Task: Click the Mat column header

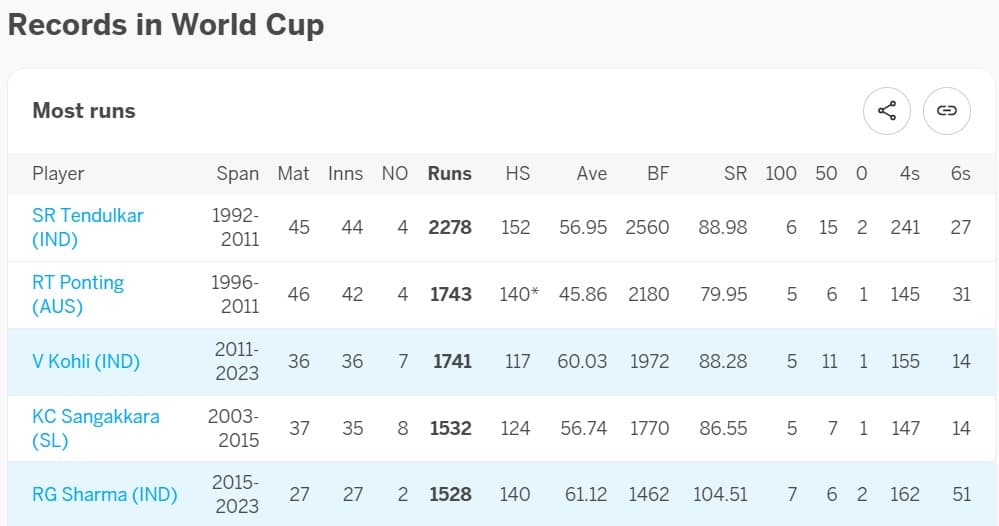Action: point(293,173)
